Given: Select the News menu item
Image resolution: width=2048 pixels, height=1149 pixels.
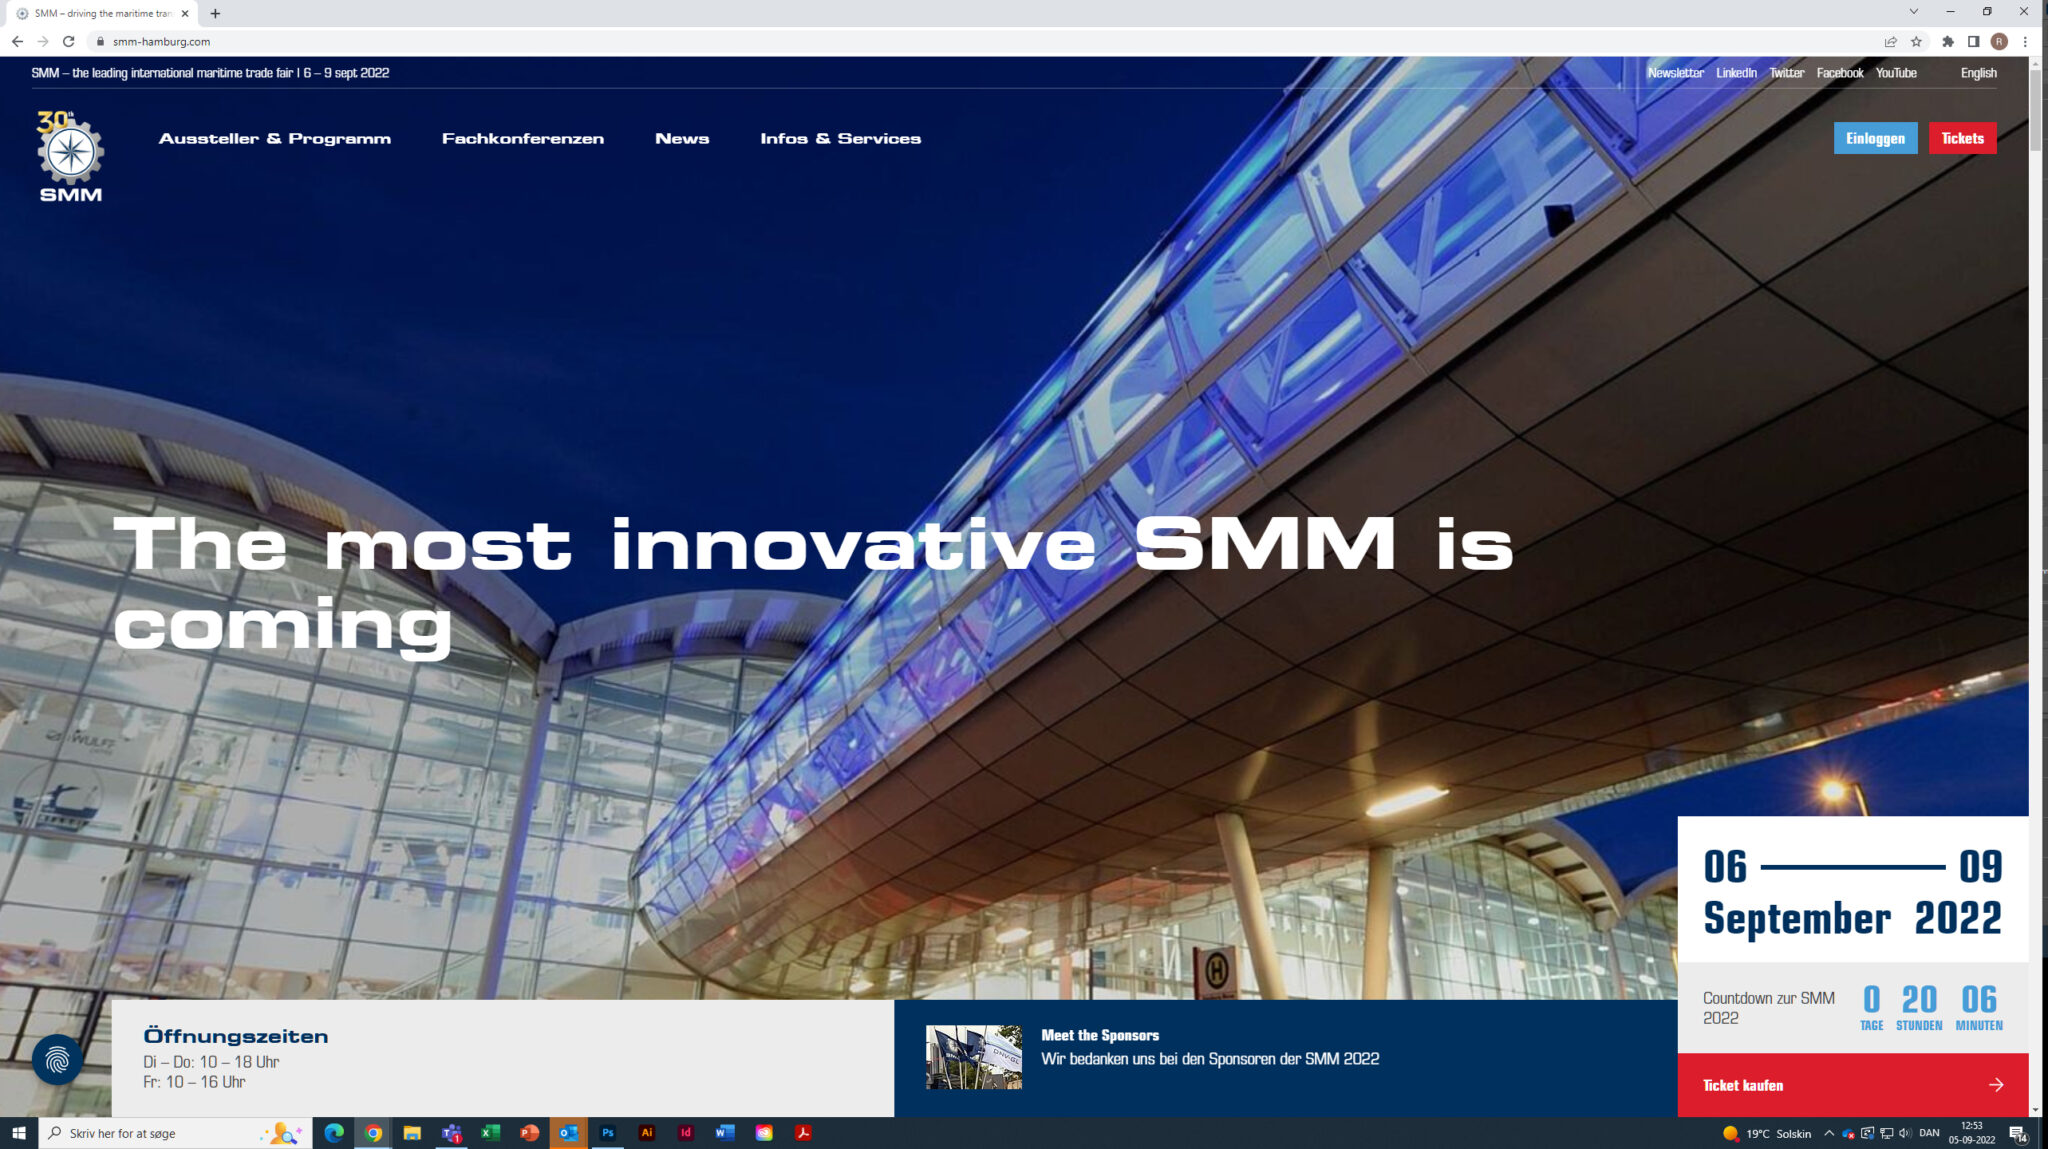Looking at the screenshot, I should tap(682, 139).
